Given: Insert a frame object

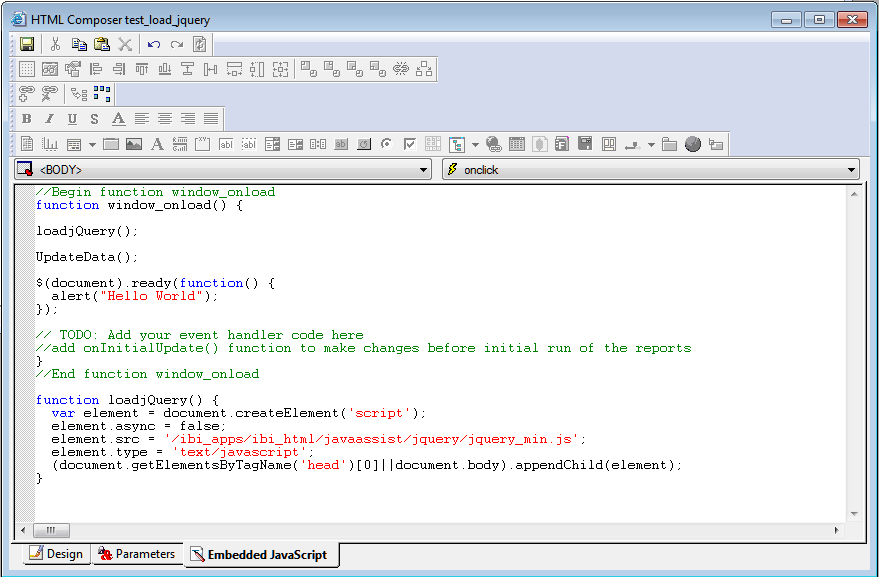Looking at the screenshot, I should coord(111,144).
